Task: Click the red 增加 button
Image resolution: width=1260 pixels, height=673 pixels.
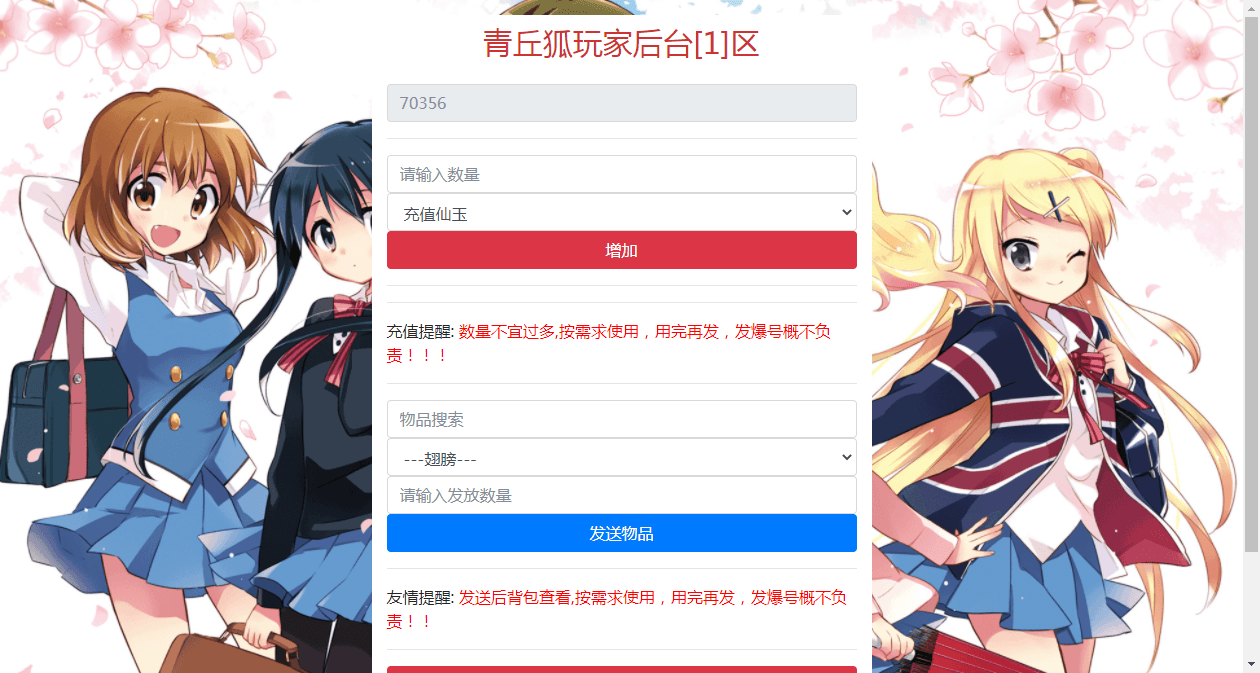Action: [x=621, y=250]
